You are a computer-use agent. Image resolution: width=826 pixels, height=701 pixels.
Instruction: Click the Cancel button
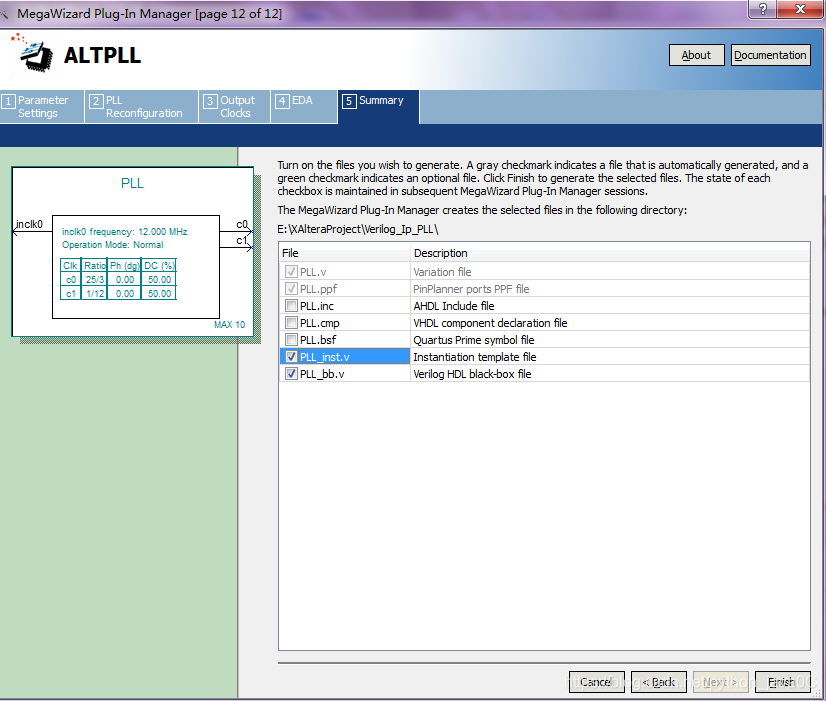pos(596,682)
